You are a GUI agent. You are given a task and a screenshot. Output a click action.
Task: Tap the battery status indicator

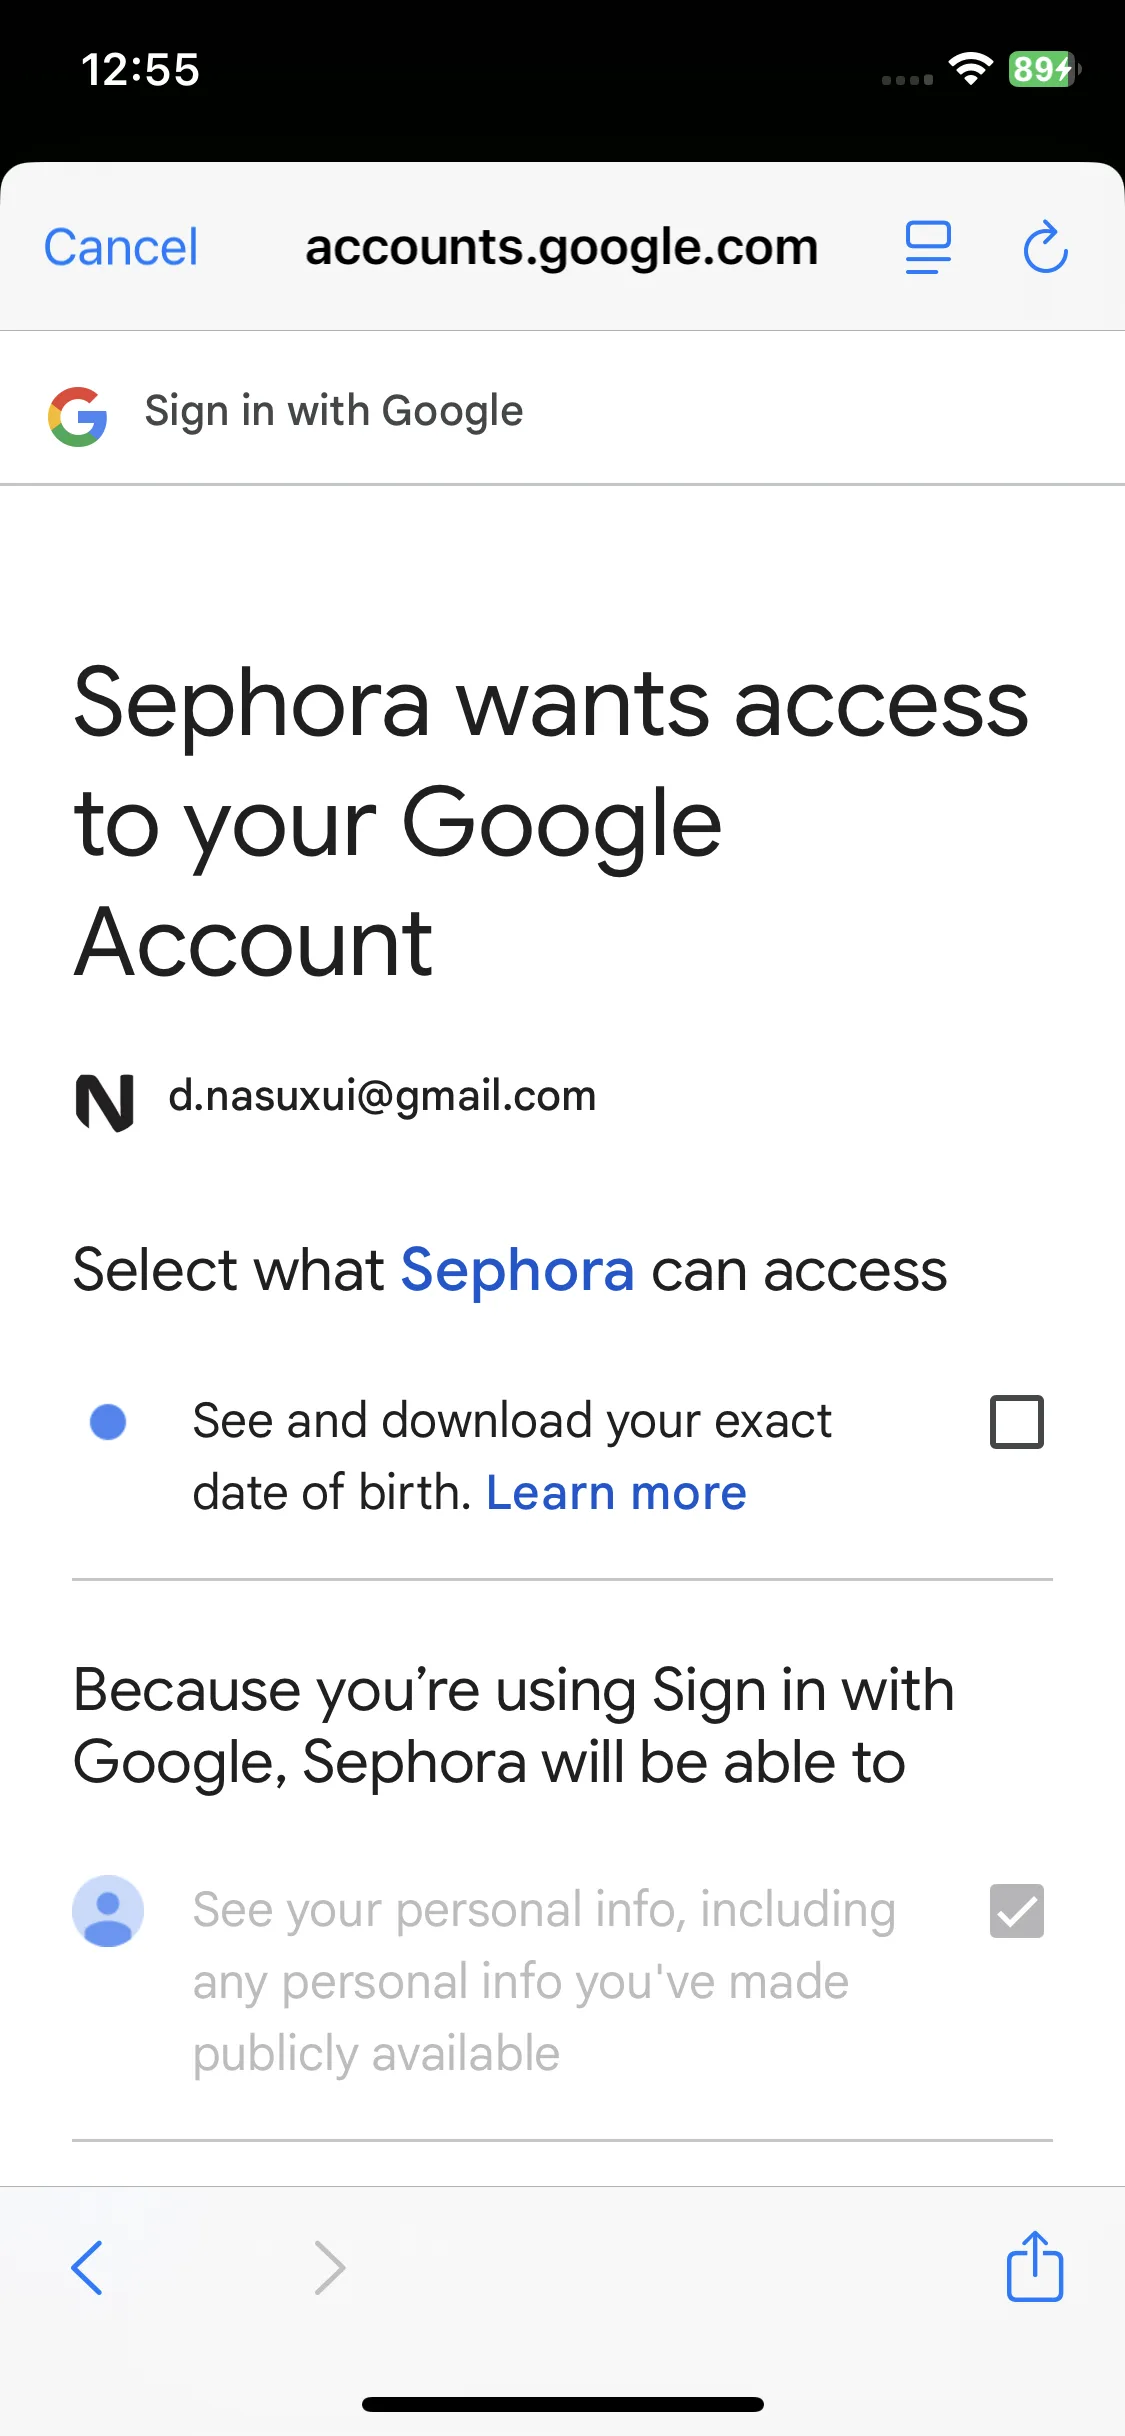tap(1044, 69)
